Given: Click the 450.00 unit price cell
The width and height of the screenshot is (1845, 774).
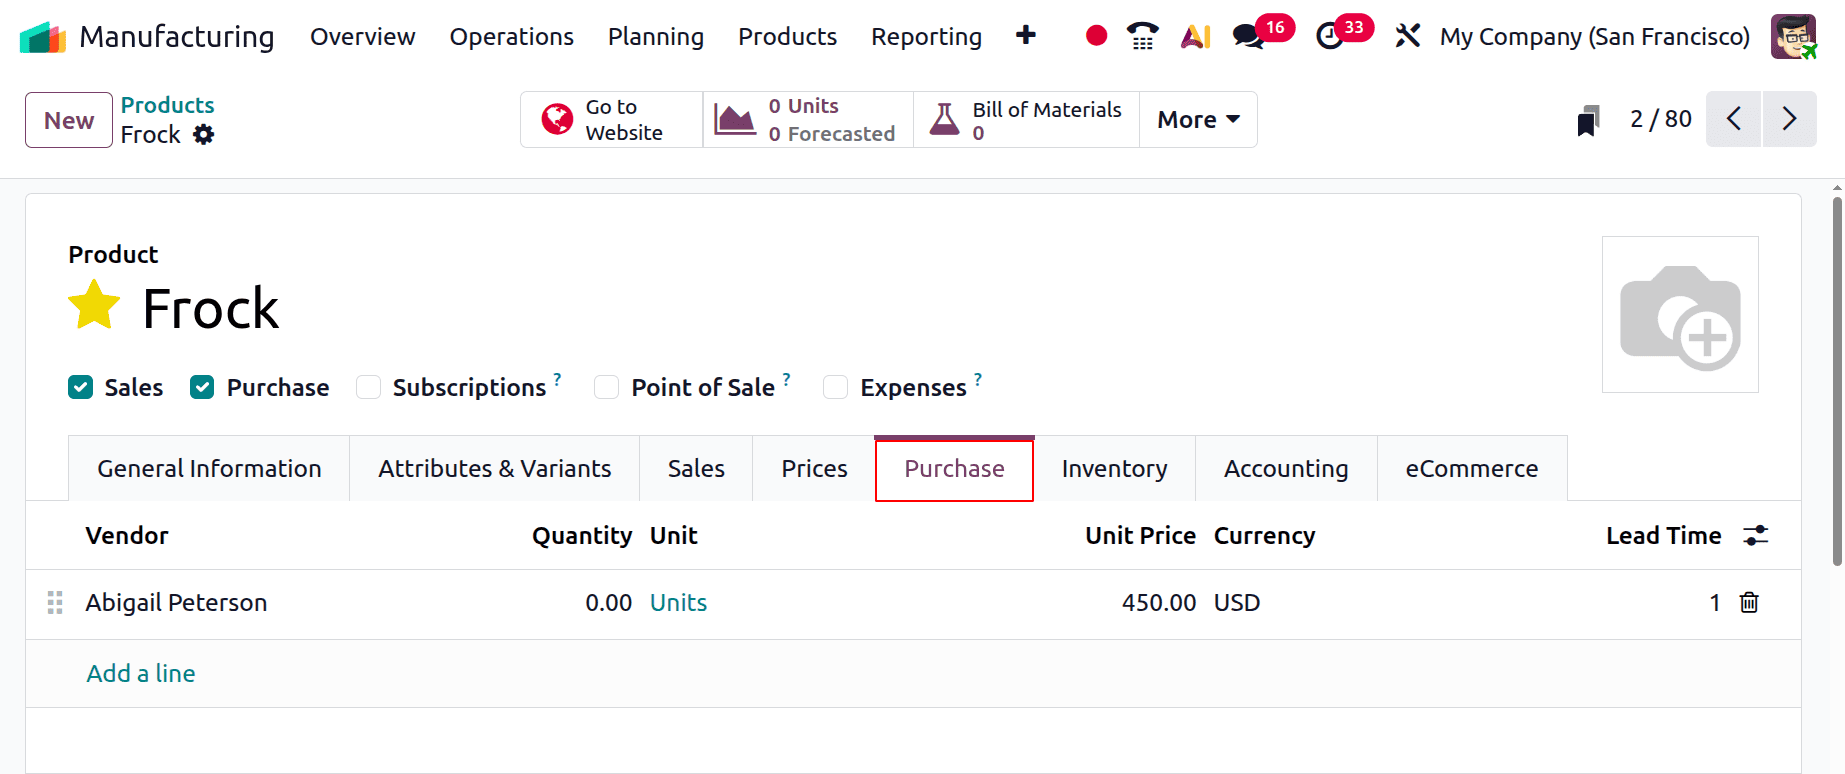Looking at the screenshot, I should pyautogui.click(x=1159, y=602).
